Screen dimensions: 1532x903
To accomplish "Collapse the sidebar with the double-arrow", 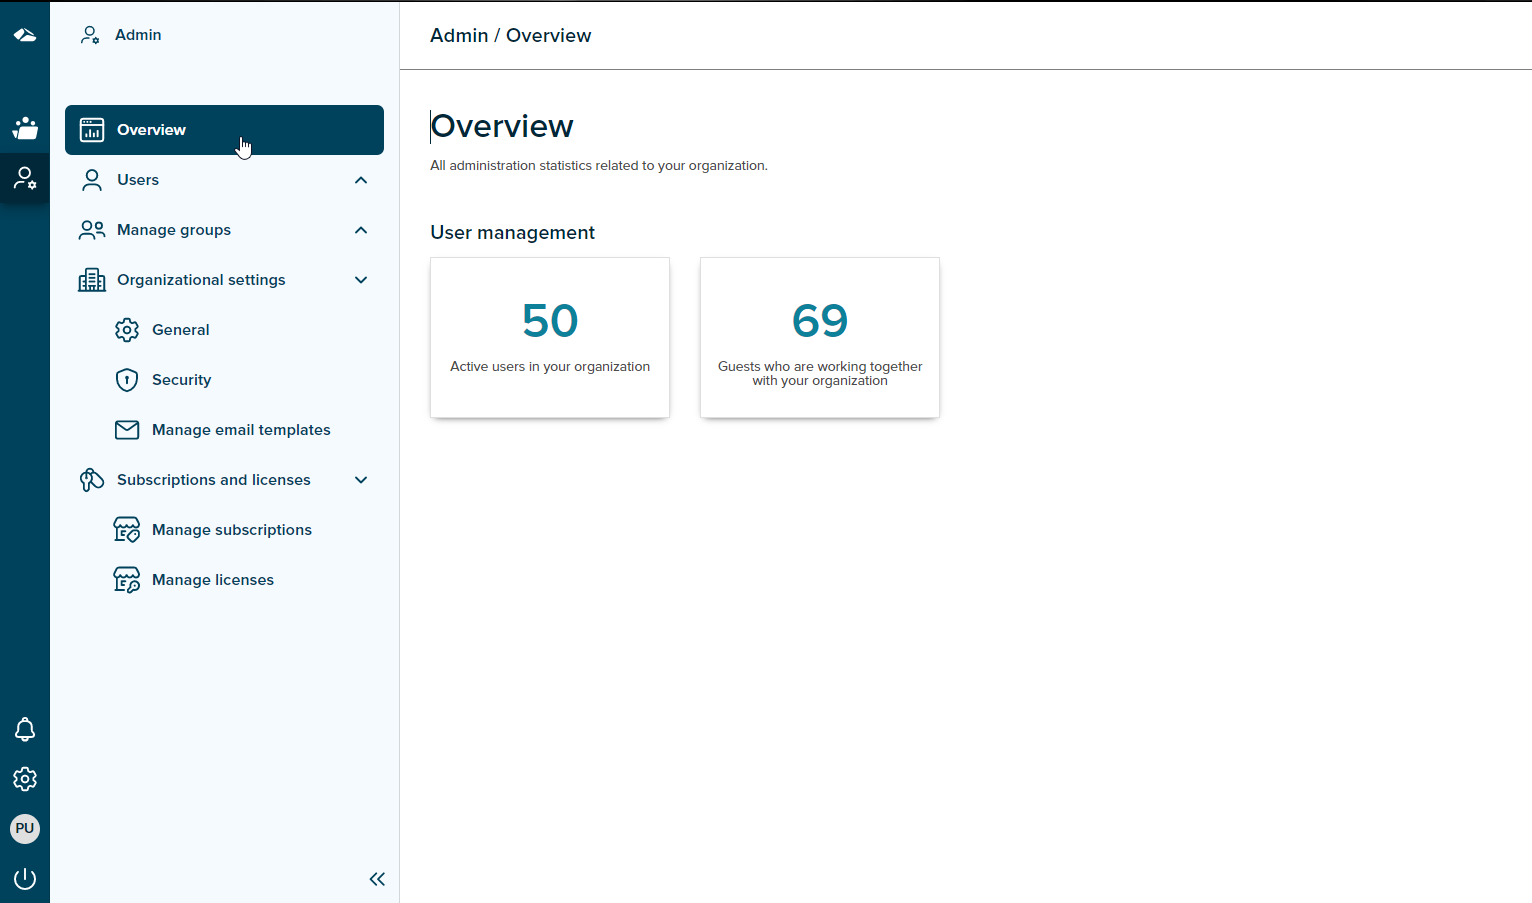I will point(377,879).
